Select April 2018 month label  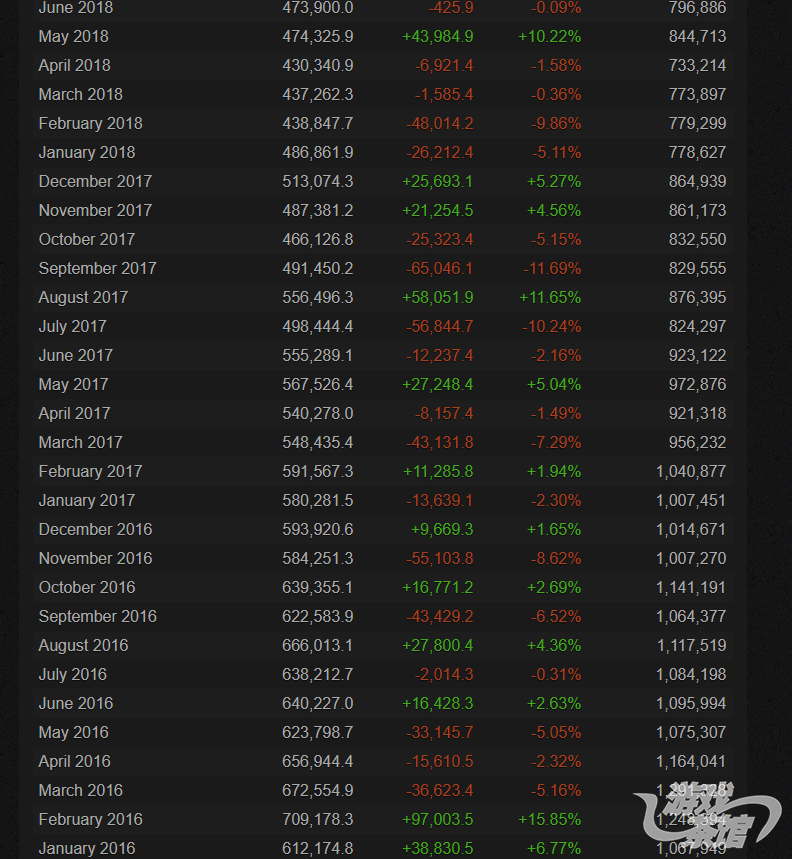click(x=74, y=66)
